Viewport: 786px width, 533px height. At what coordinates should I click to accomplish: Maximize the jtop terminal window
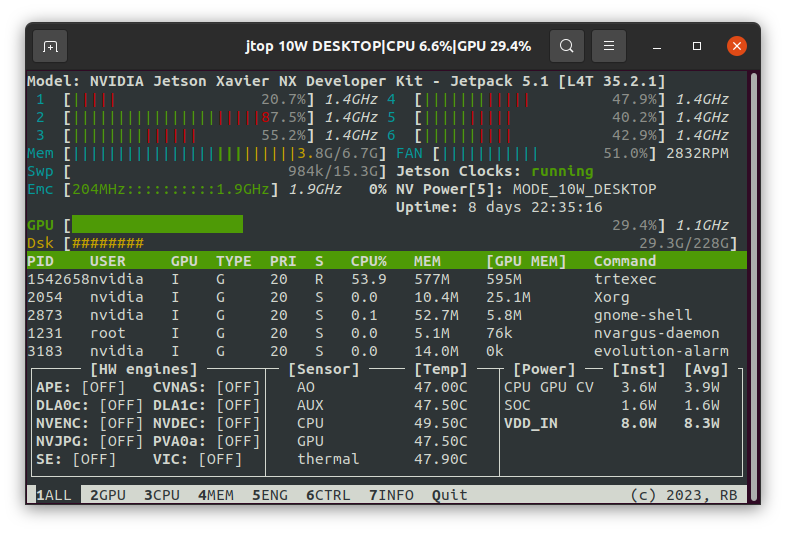click(x=697, y=46)
